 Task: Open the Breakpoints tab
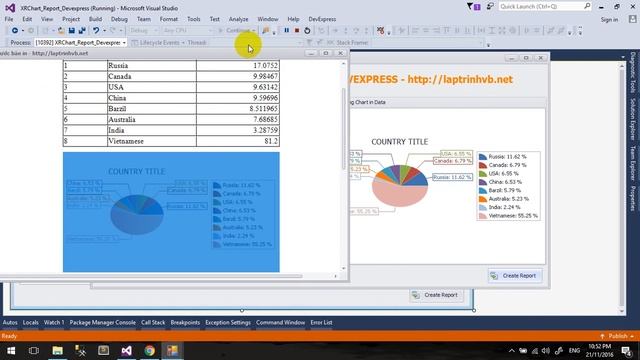[185, 322]
